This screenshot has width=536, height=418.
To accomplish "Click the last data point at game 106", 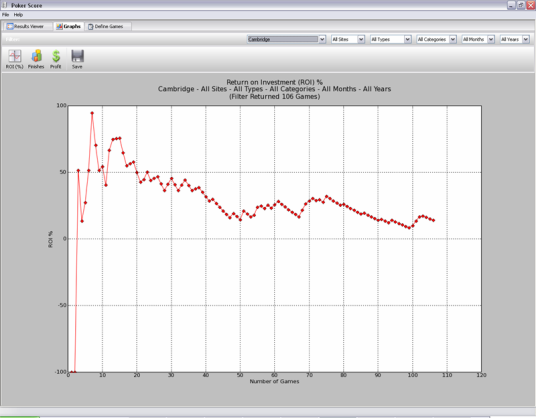I will click(433, 220).
